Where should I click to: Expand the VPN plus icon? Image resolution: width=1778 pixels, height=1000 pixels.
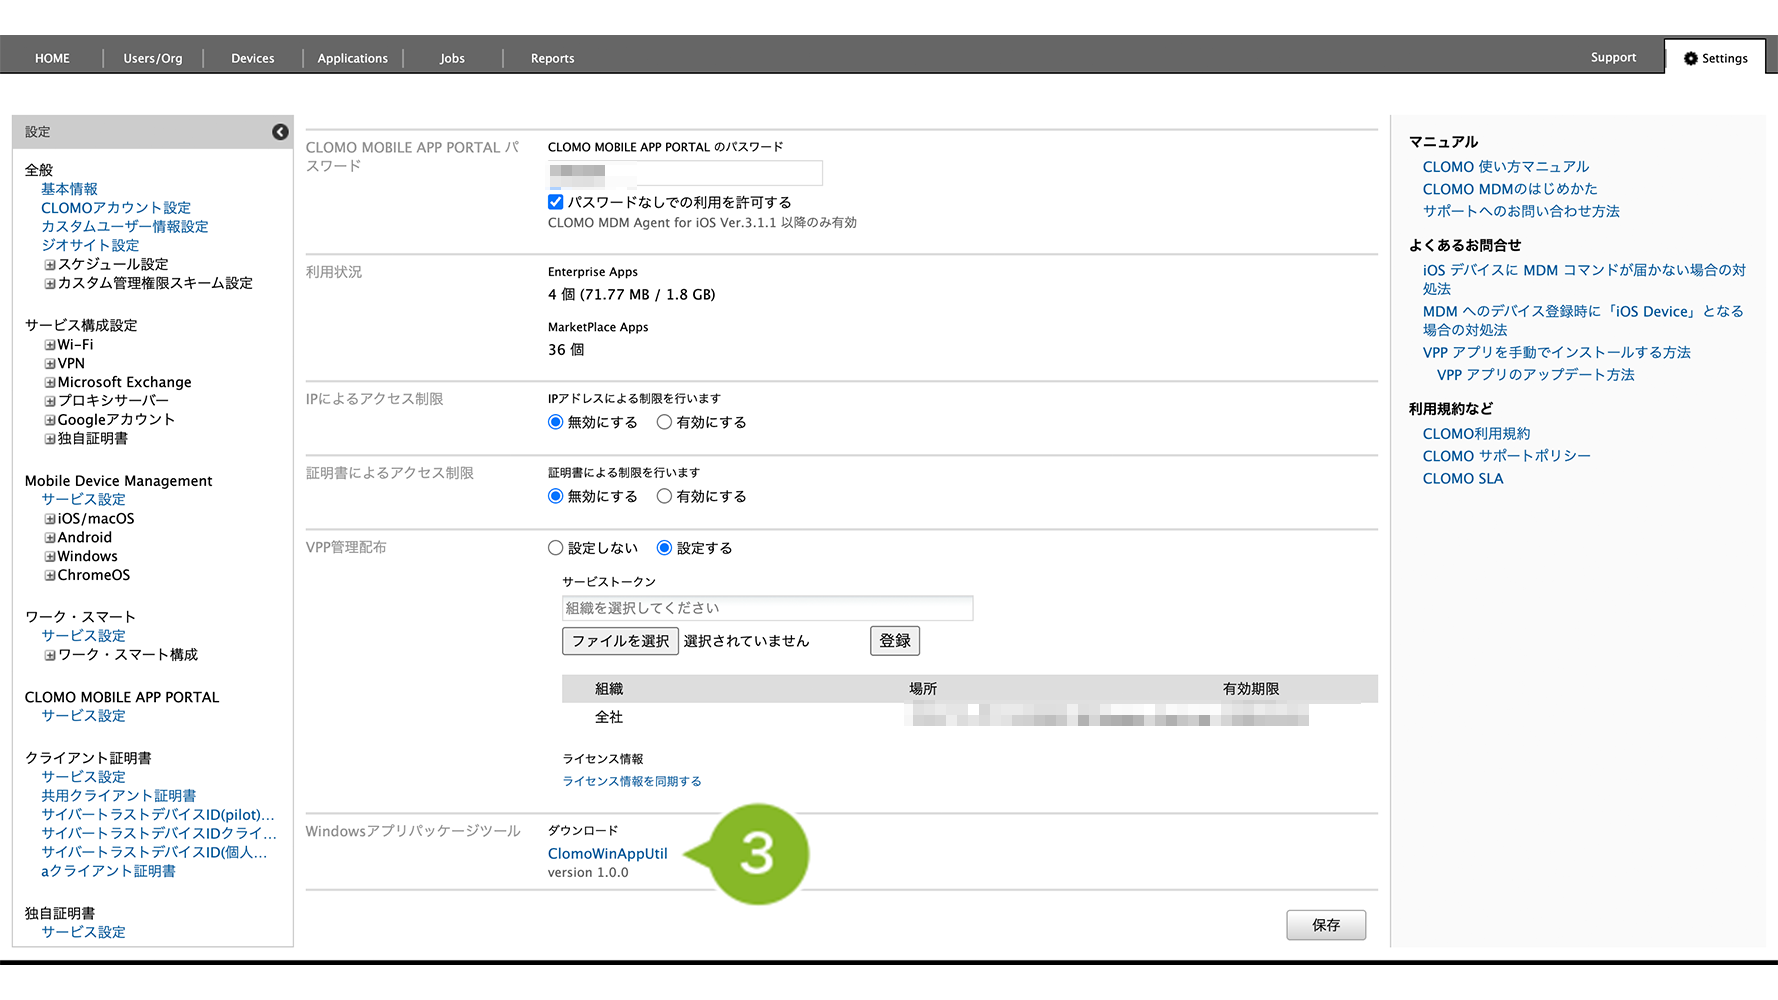tap(49, 364)
